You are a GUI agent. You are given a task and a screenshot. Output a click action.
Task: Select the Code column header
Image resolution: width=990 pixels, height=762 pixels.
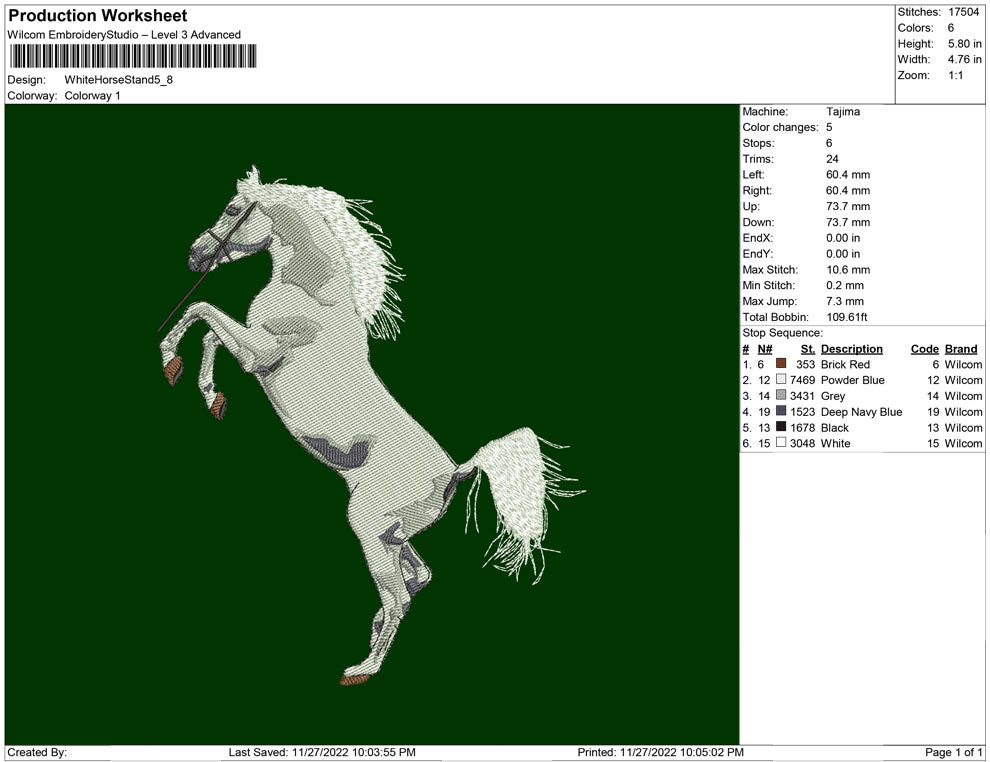(924, 349)
